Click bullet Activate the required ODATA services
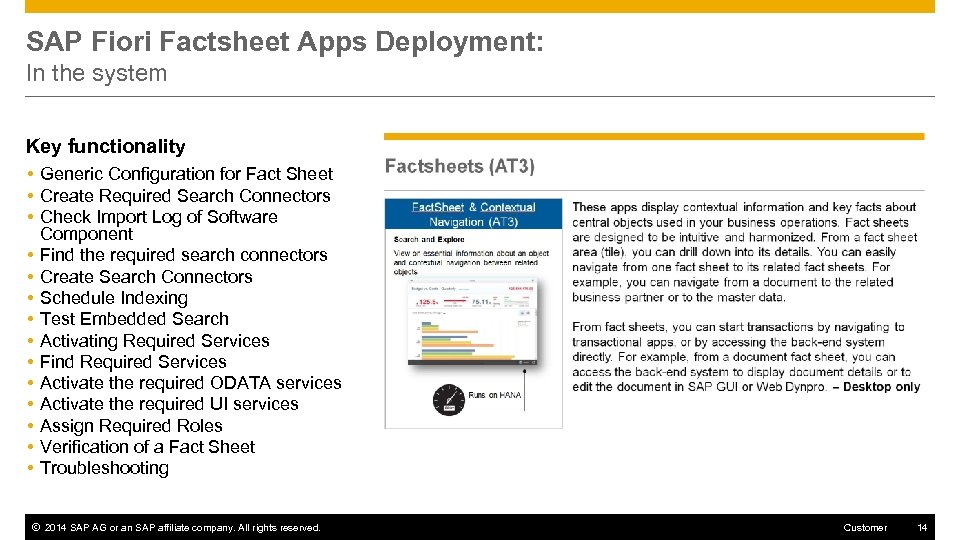The image size is (960, 540). tap(190, 383)
